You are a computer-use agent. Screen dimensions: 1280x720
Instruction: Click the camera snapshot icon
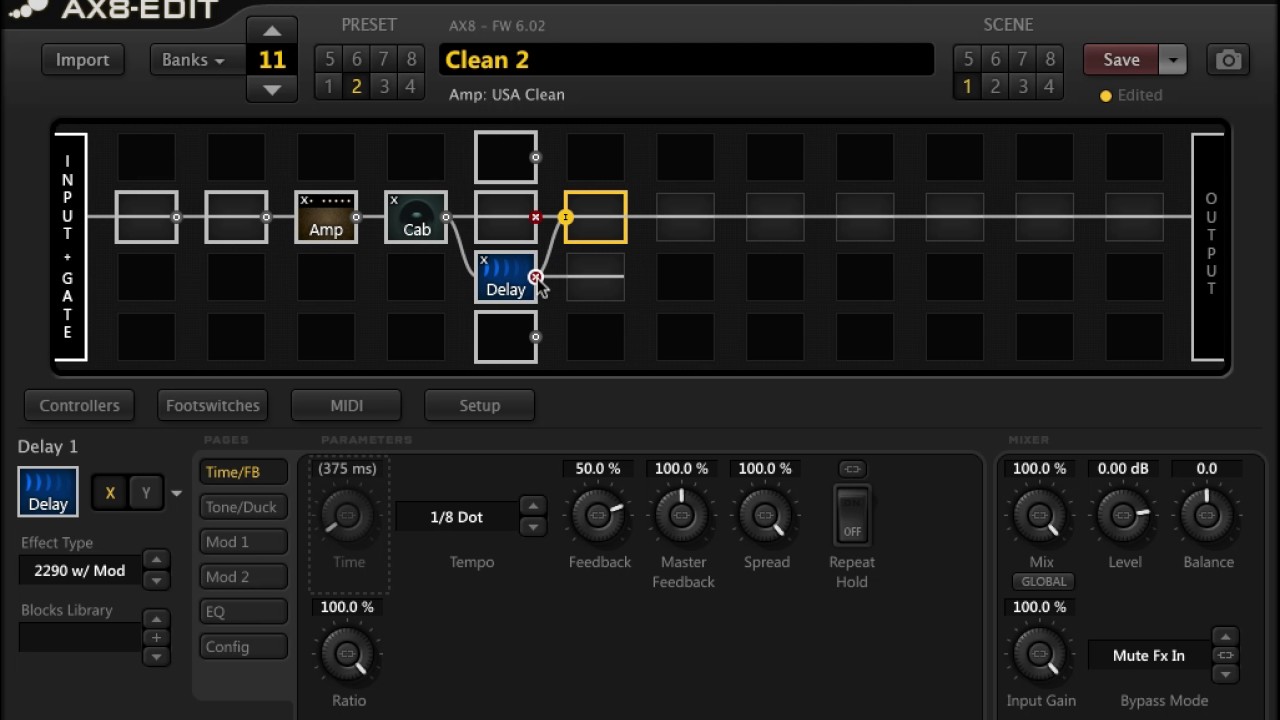click(1228, 60)
